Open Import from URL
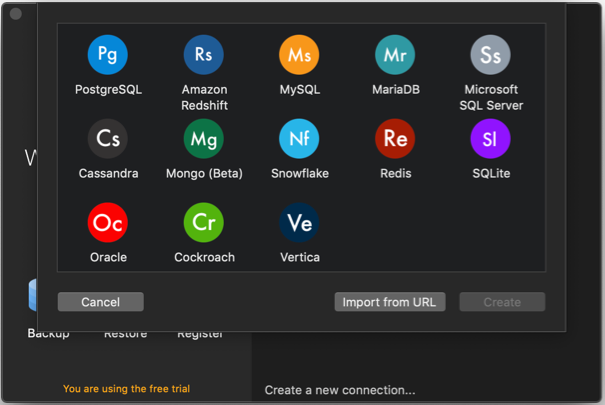Screen dimensions: 605x405 click(x=390, y=302)
